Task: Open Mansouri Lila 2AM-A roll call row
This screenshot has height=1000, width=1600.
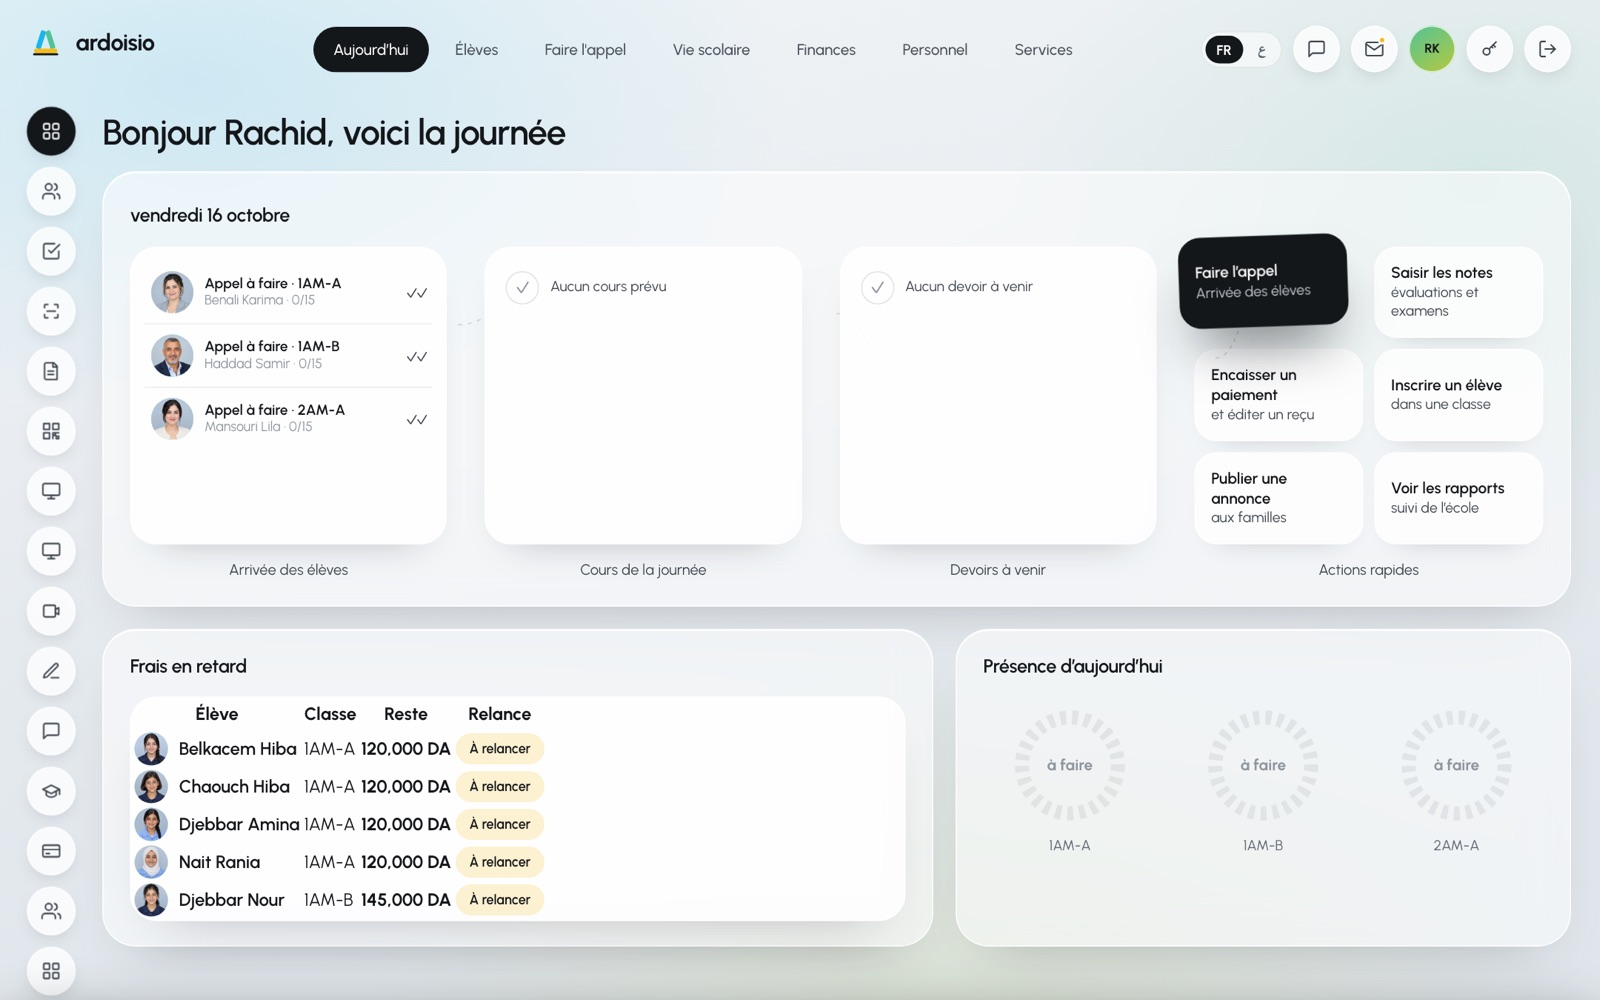Action: pos(289,419)
